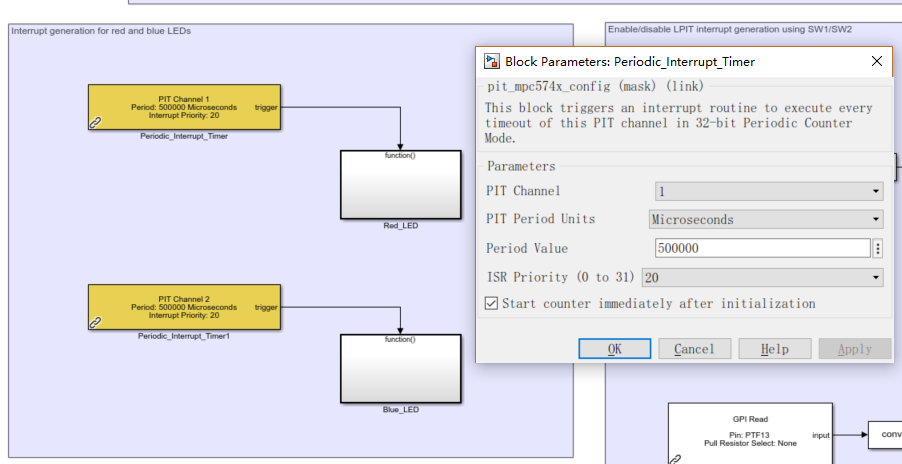Image resolution: width=902 pixels, height=464 pixels.
Task: Toggle Start counter immediately after initialization
Action: tap(491, 303)
